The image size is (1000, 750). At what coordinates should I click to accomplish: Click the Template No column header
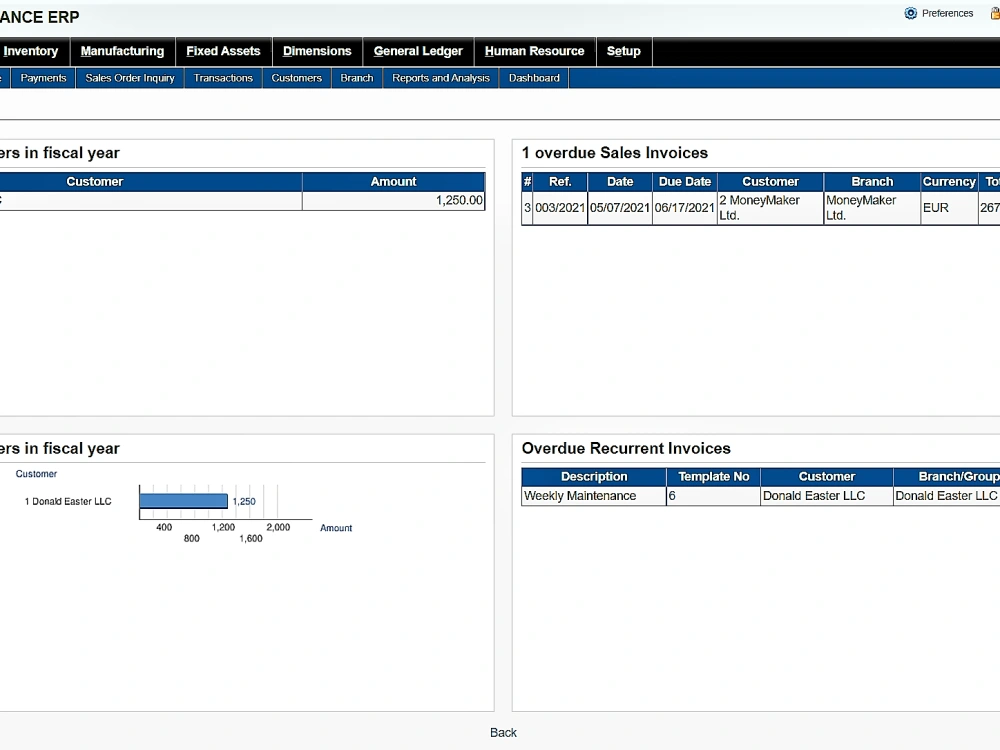713,476
